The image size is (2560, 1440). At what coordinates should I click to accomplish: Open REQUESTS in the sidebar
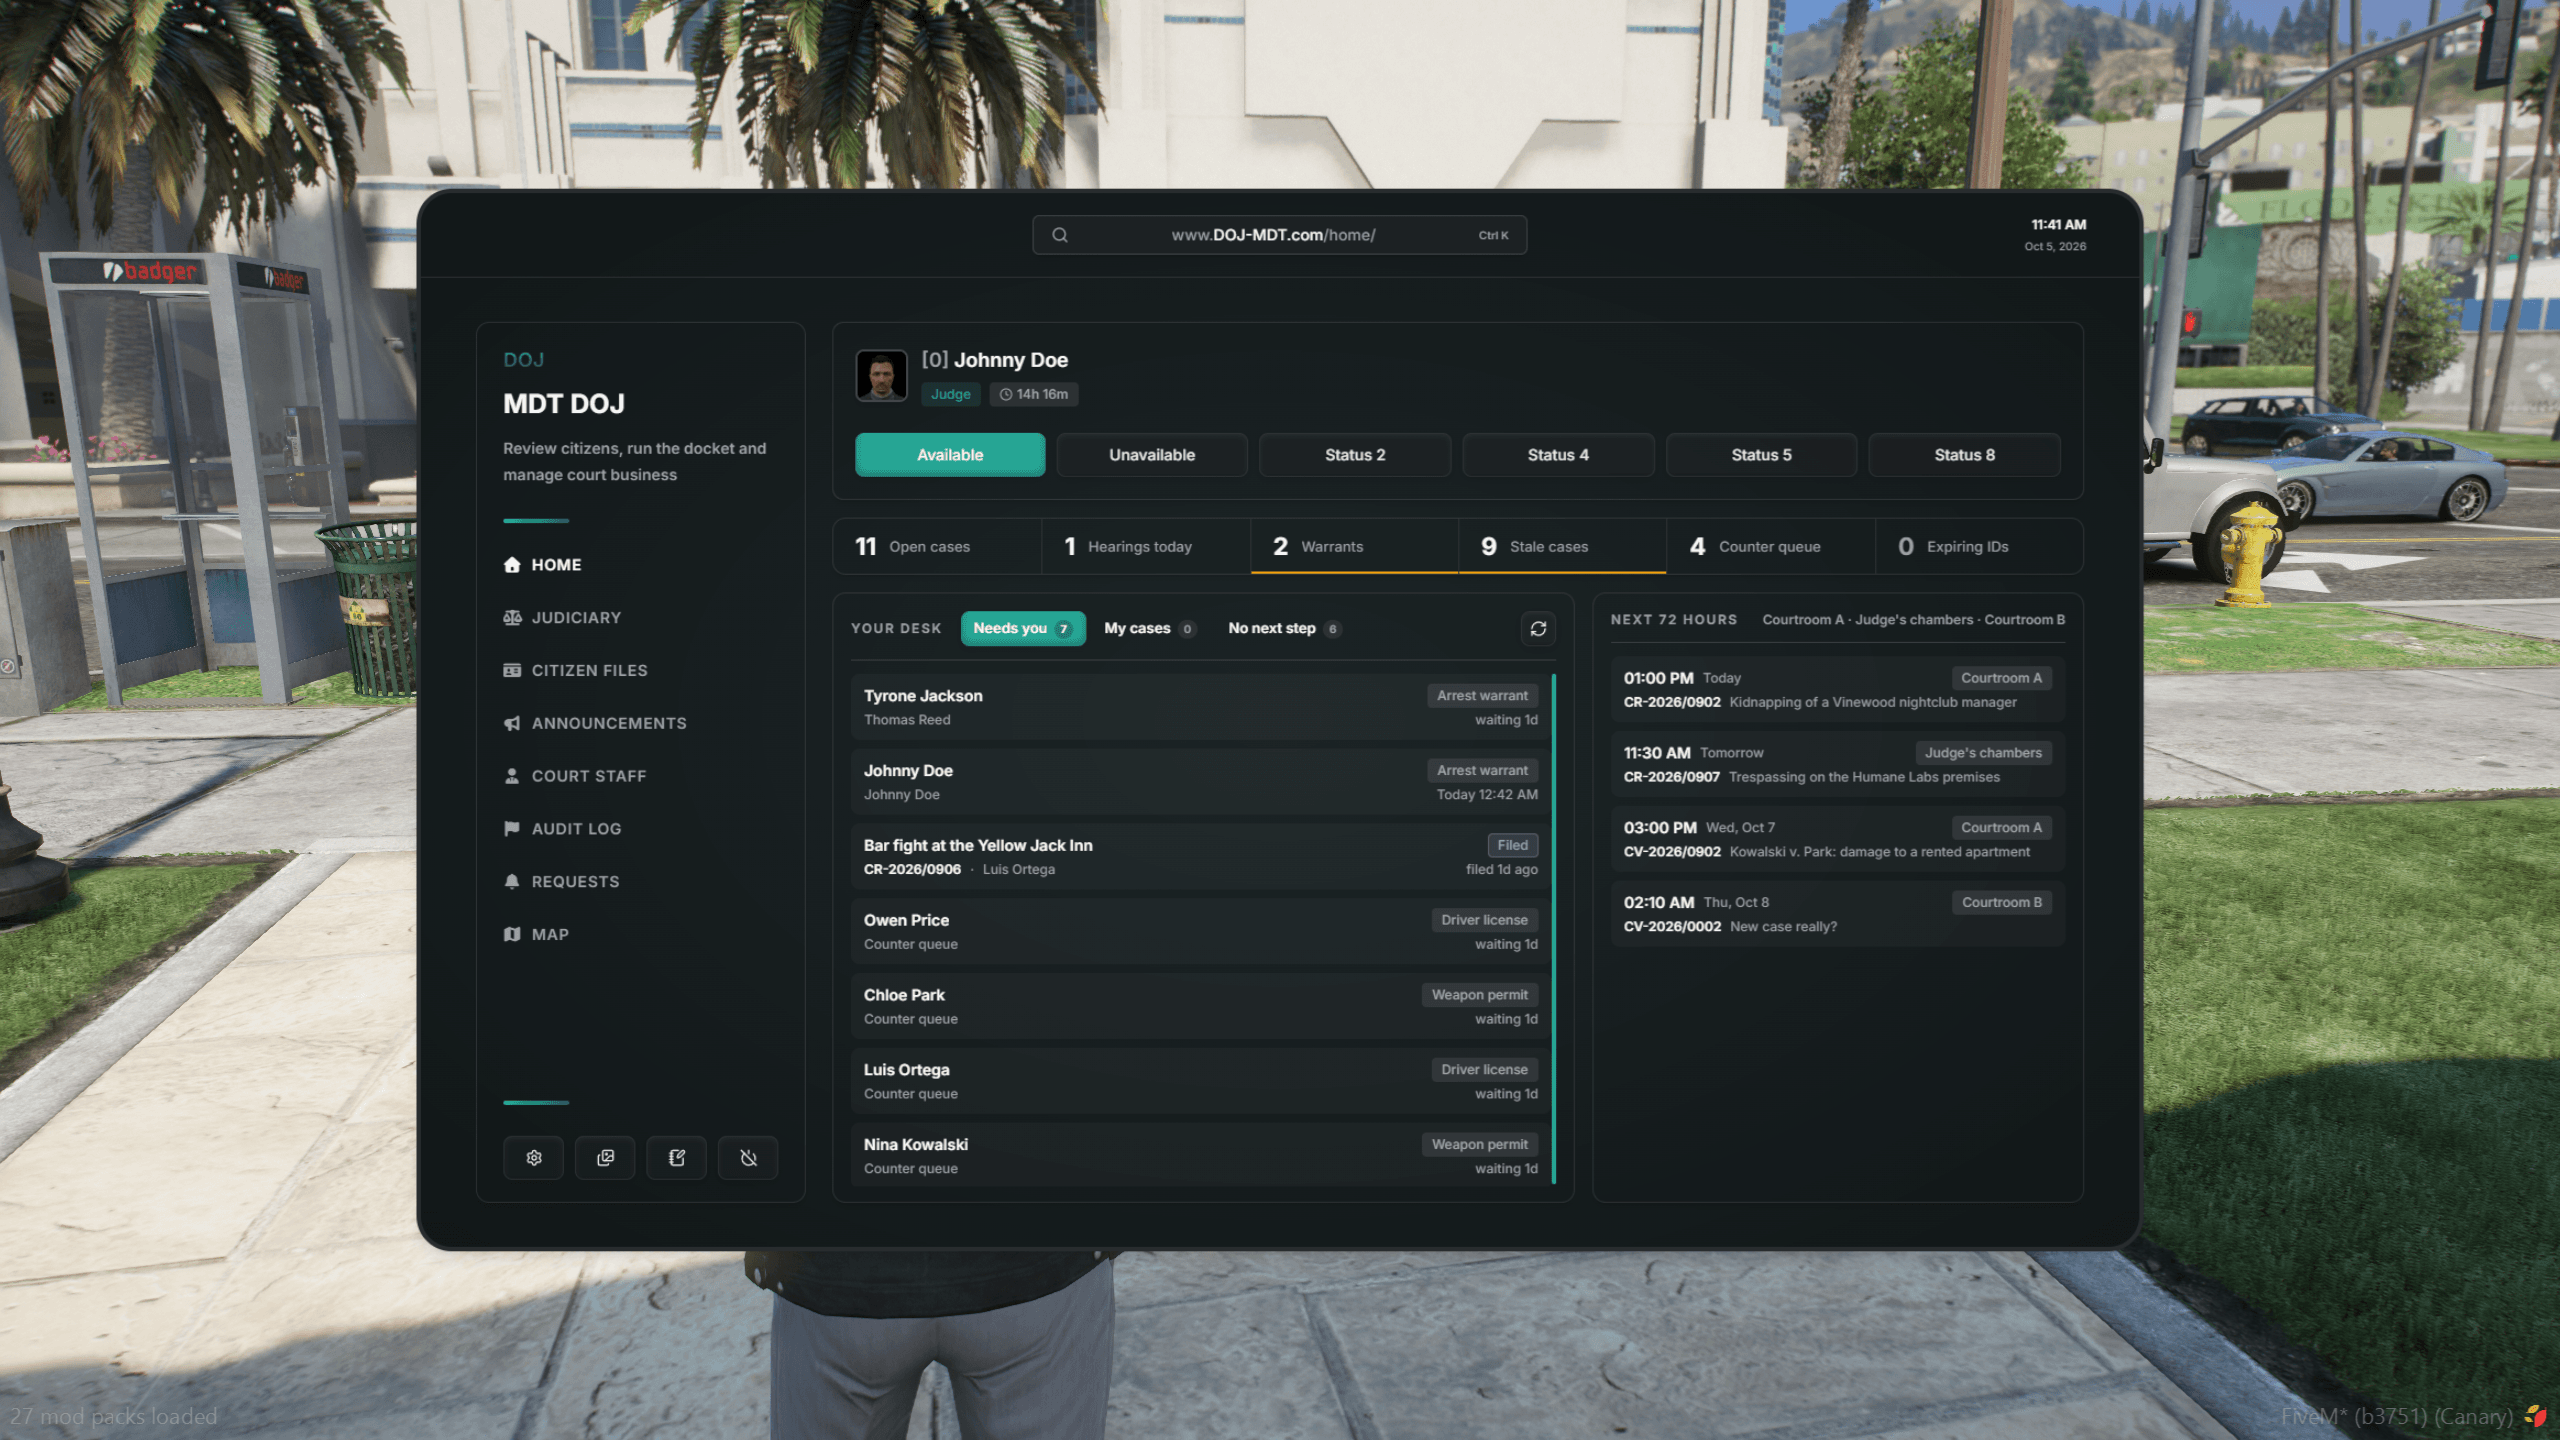pos(562,882)
